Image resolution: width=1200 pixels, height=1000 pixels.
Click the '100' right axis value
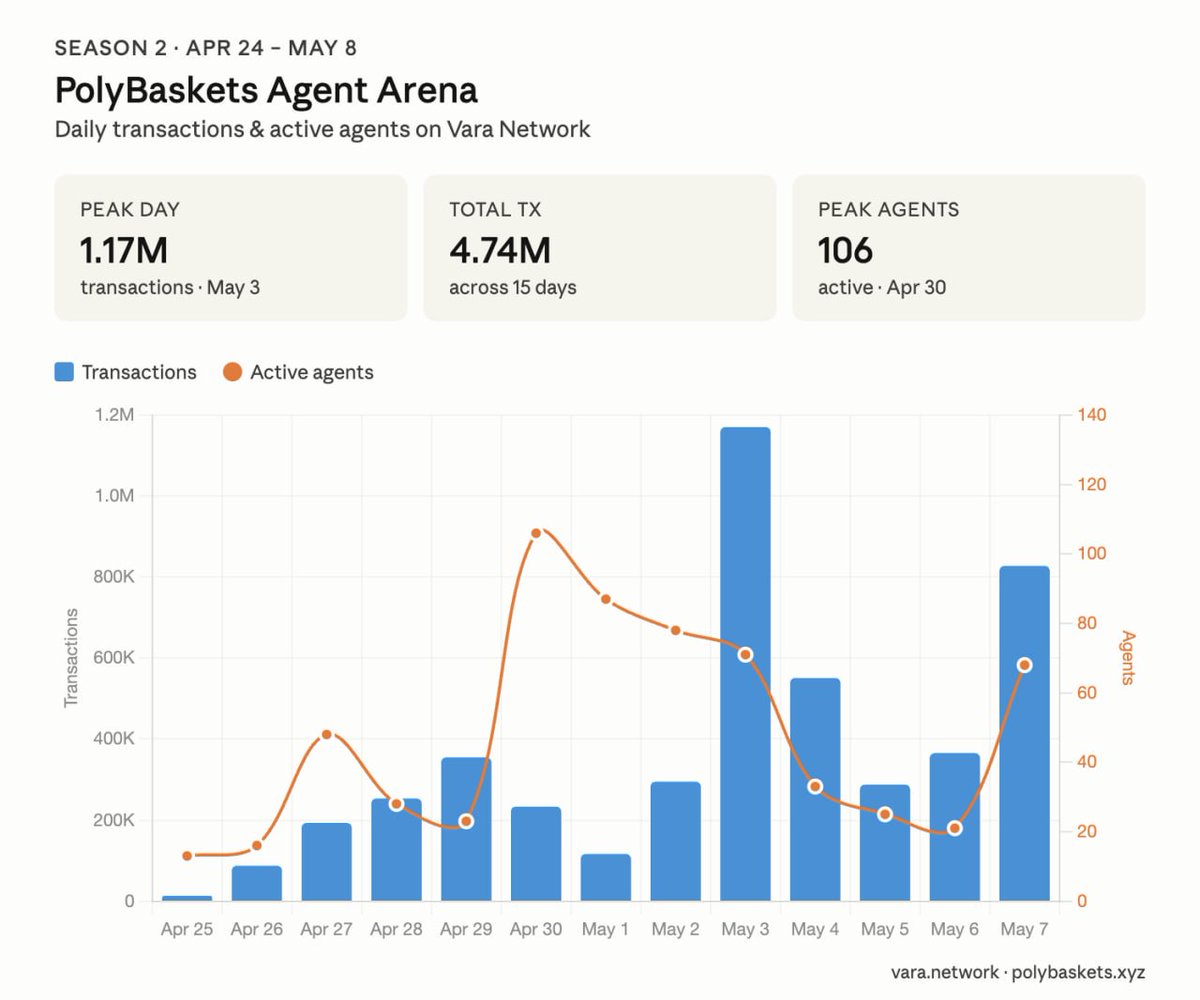pos(1094,554)
